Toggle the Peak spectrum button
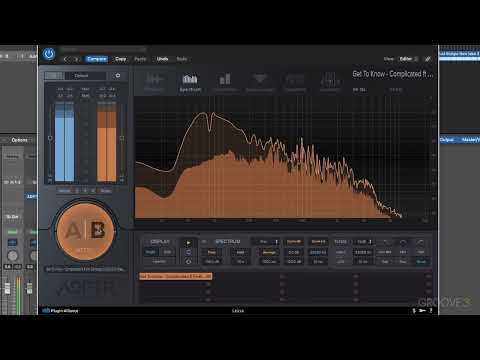The width and height of the screenshot is (480, 360). pos(212,252)
